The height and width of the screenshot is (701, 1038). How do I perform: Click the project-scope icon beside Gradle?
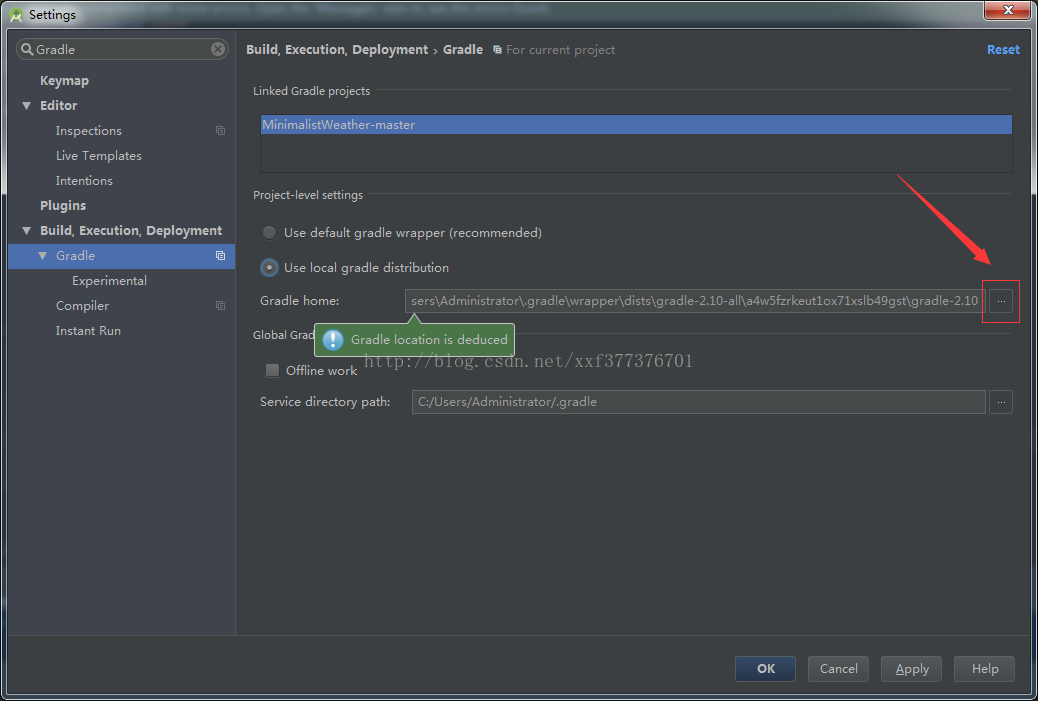click(x=220, y=256)
